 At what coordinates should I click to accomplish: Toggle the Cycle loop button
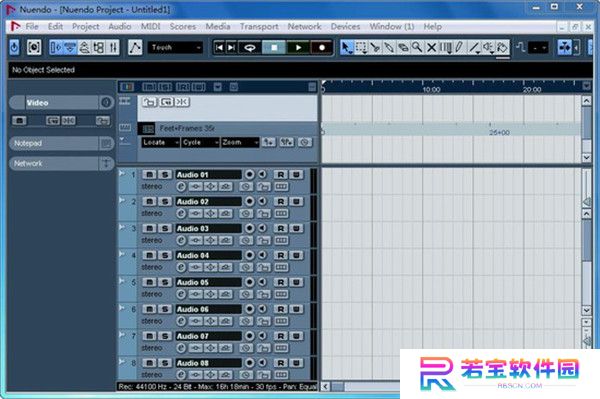point(250,47)
